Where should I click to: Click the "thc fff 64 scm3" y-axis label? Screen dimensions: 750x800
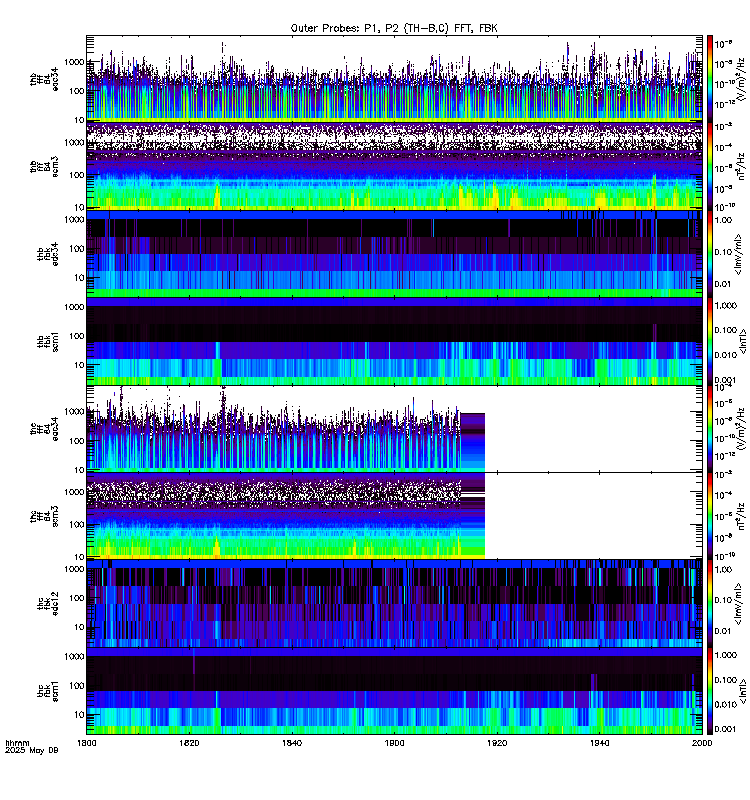[44, 516]
